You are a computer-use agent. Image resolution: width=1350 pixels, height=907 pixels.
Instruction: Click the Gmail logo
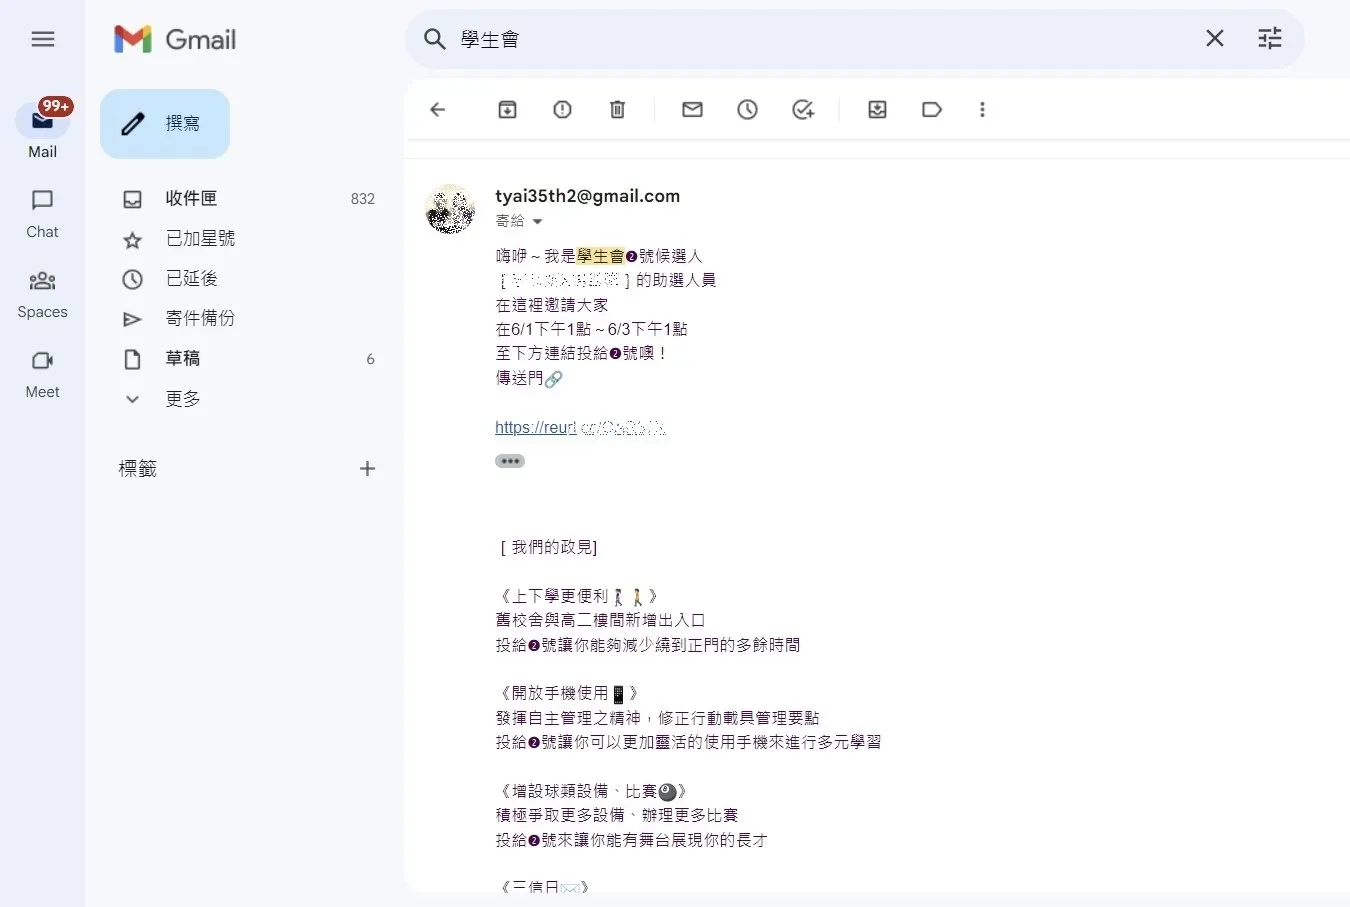pyautogui.click(x=175, y=39)
